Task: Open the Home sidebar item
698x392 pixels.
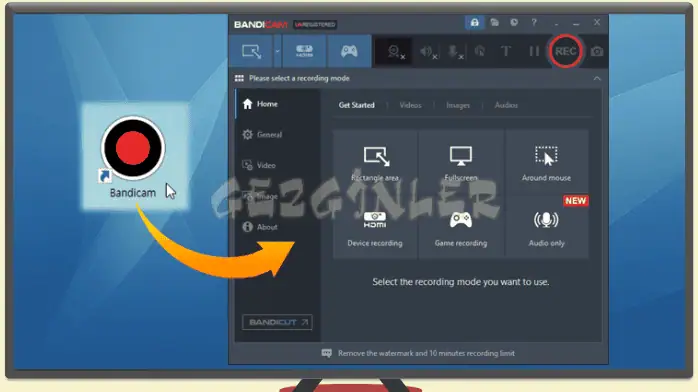Action: pos(277,104)
